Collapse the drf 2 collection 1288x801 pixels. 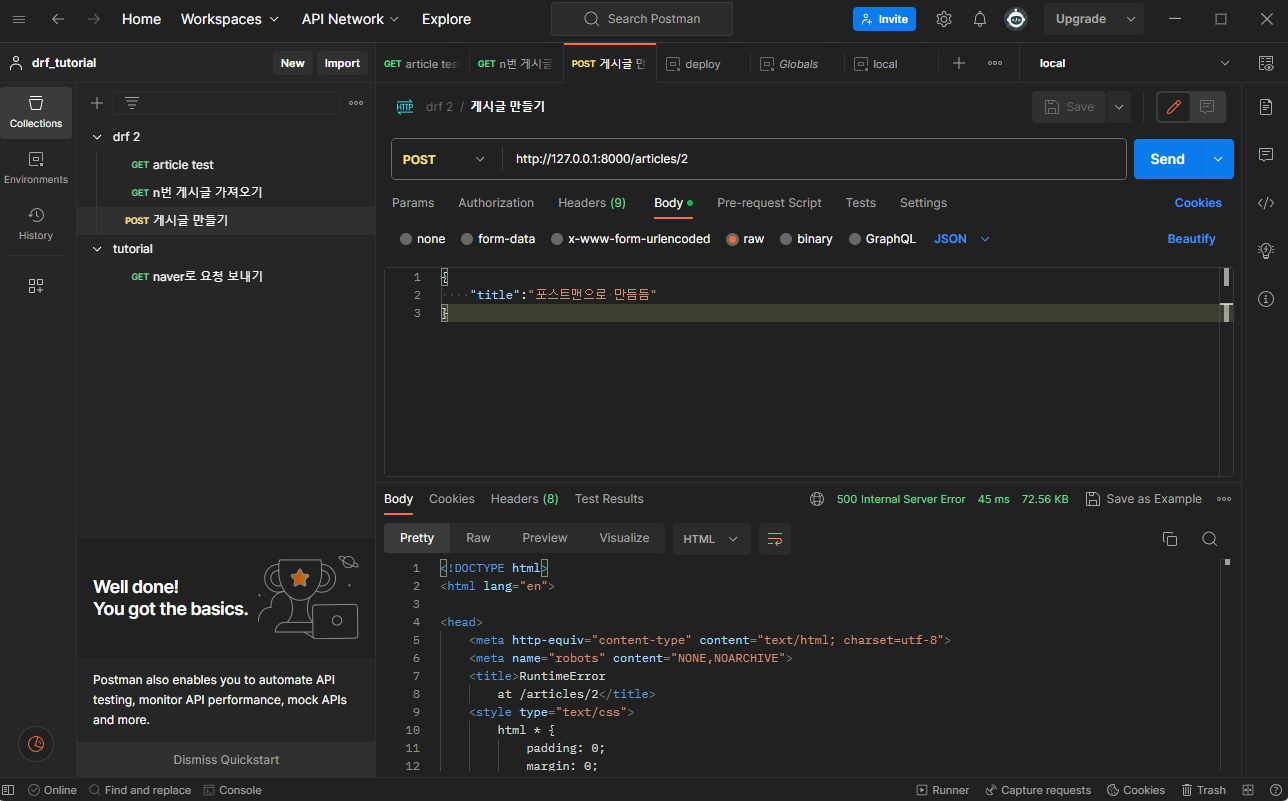(97, 137)
